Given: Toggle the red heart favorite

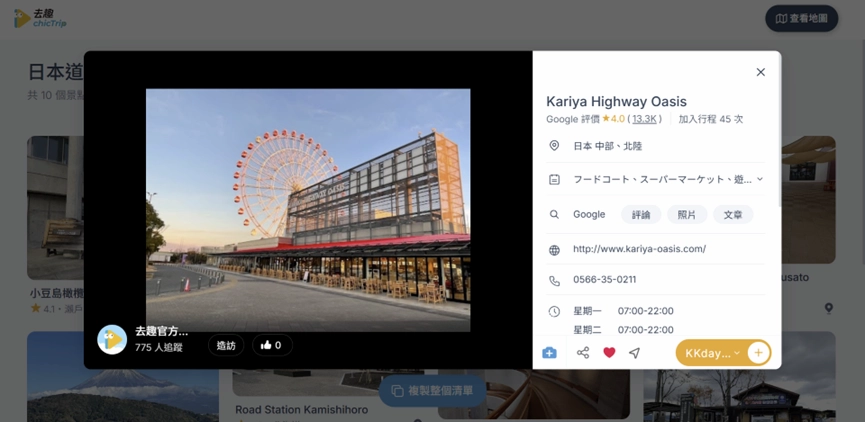Looking at the screenshot, I should (609, 353).
